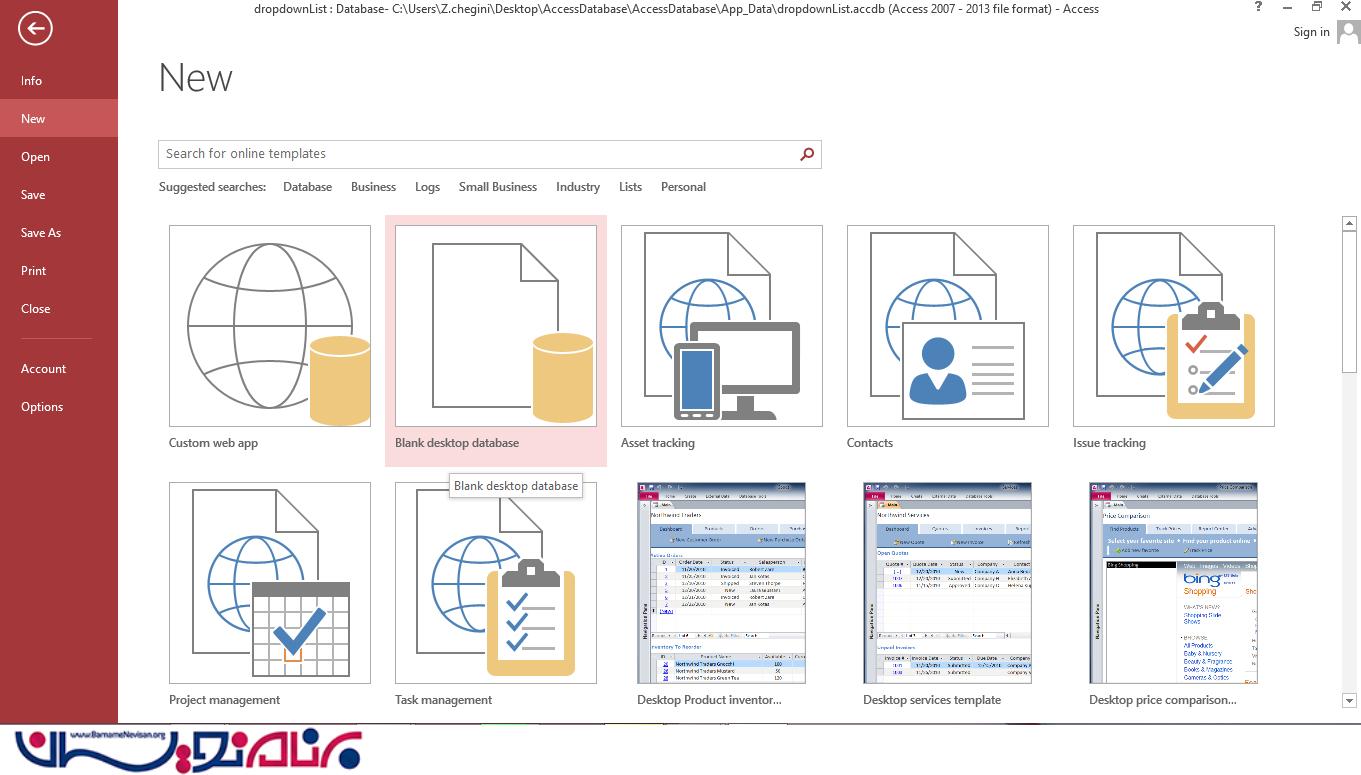Go back using the circled arrow

coord(35,29)
